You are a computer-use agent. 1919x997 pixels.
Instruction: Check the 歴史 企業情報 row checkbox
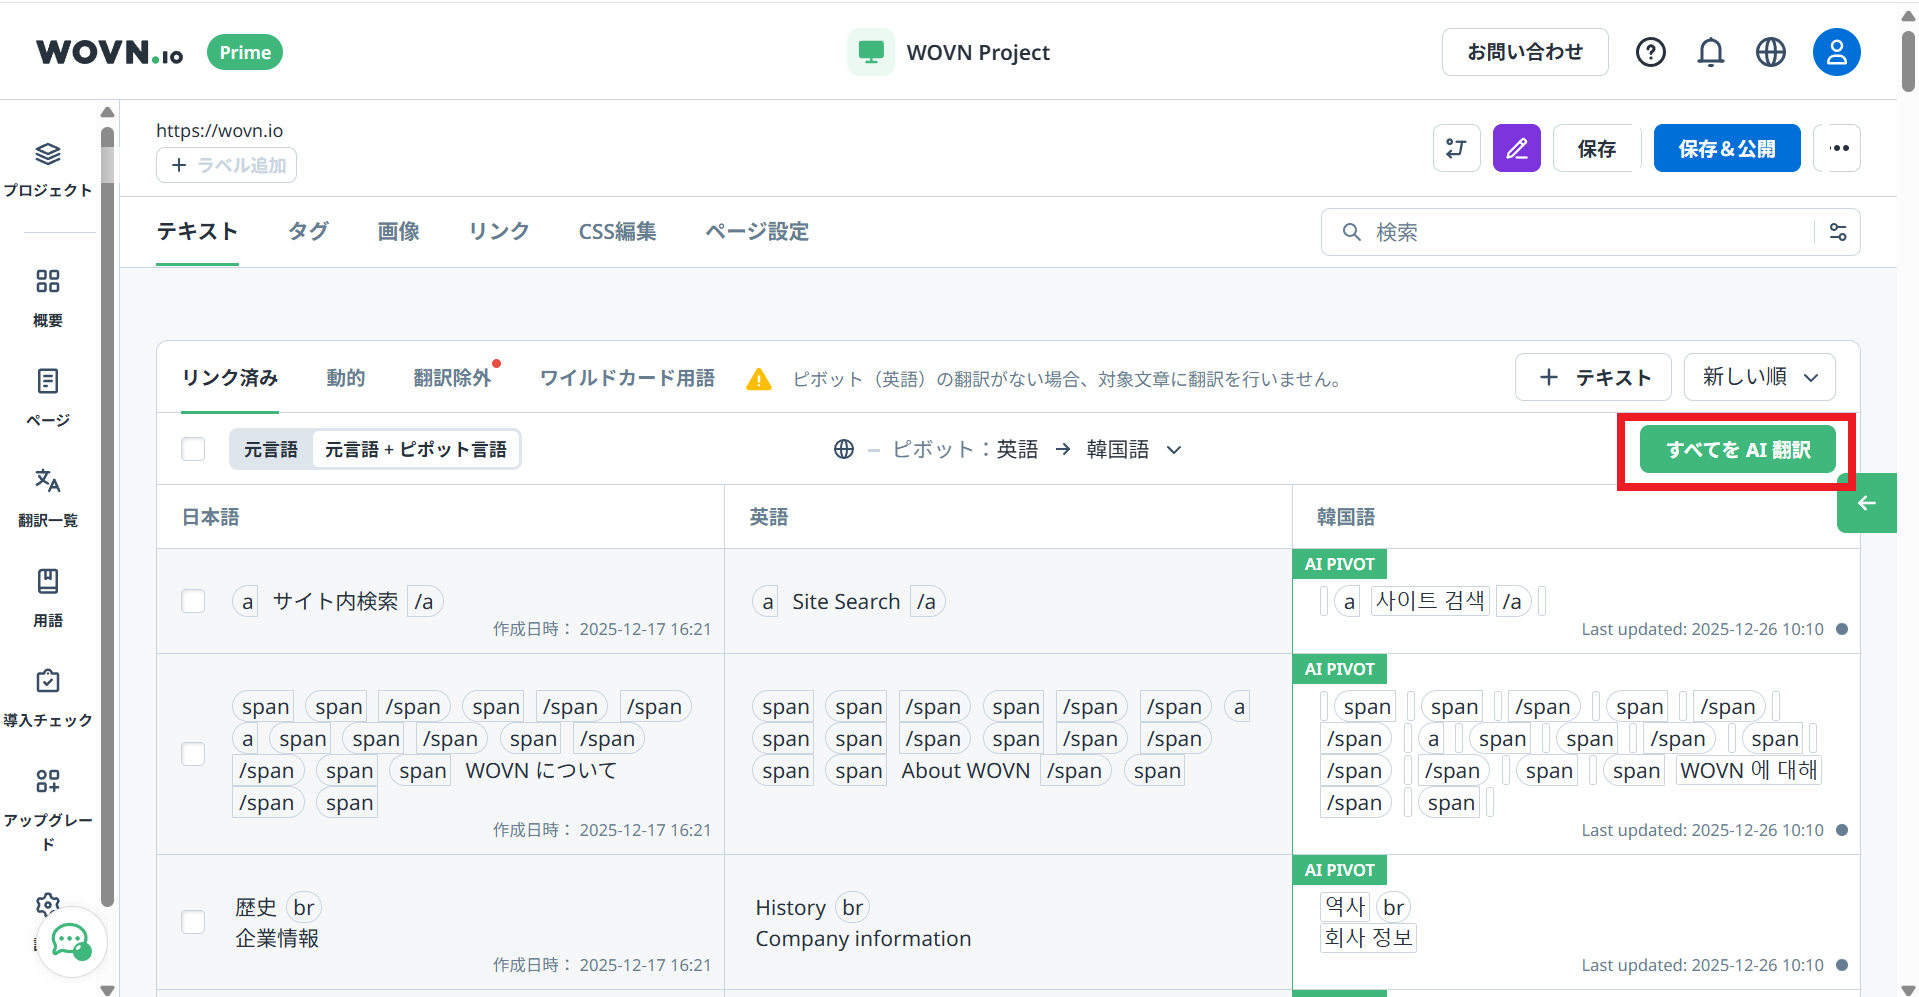193,922
